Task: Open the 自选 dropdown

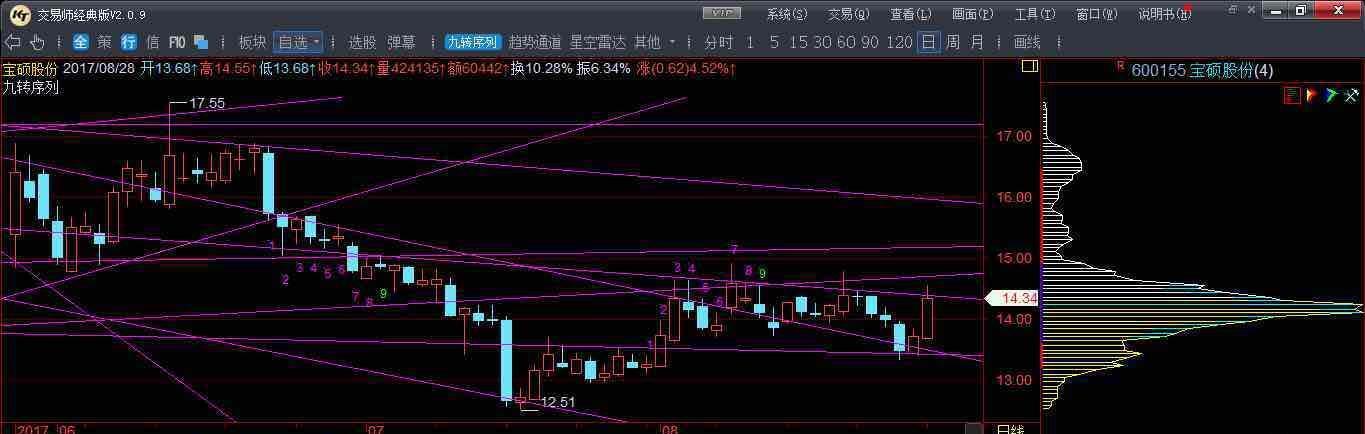Action: (x=298, y=43)
